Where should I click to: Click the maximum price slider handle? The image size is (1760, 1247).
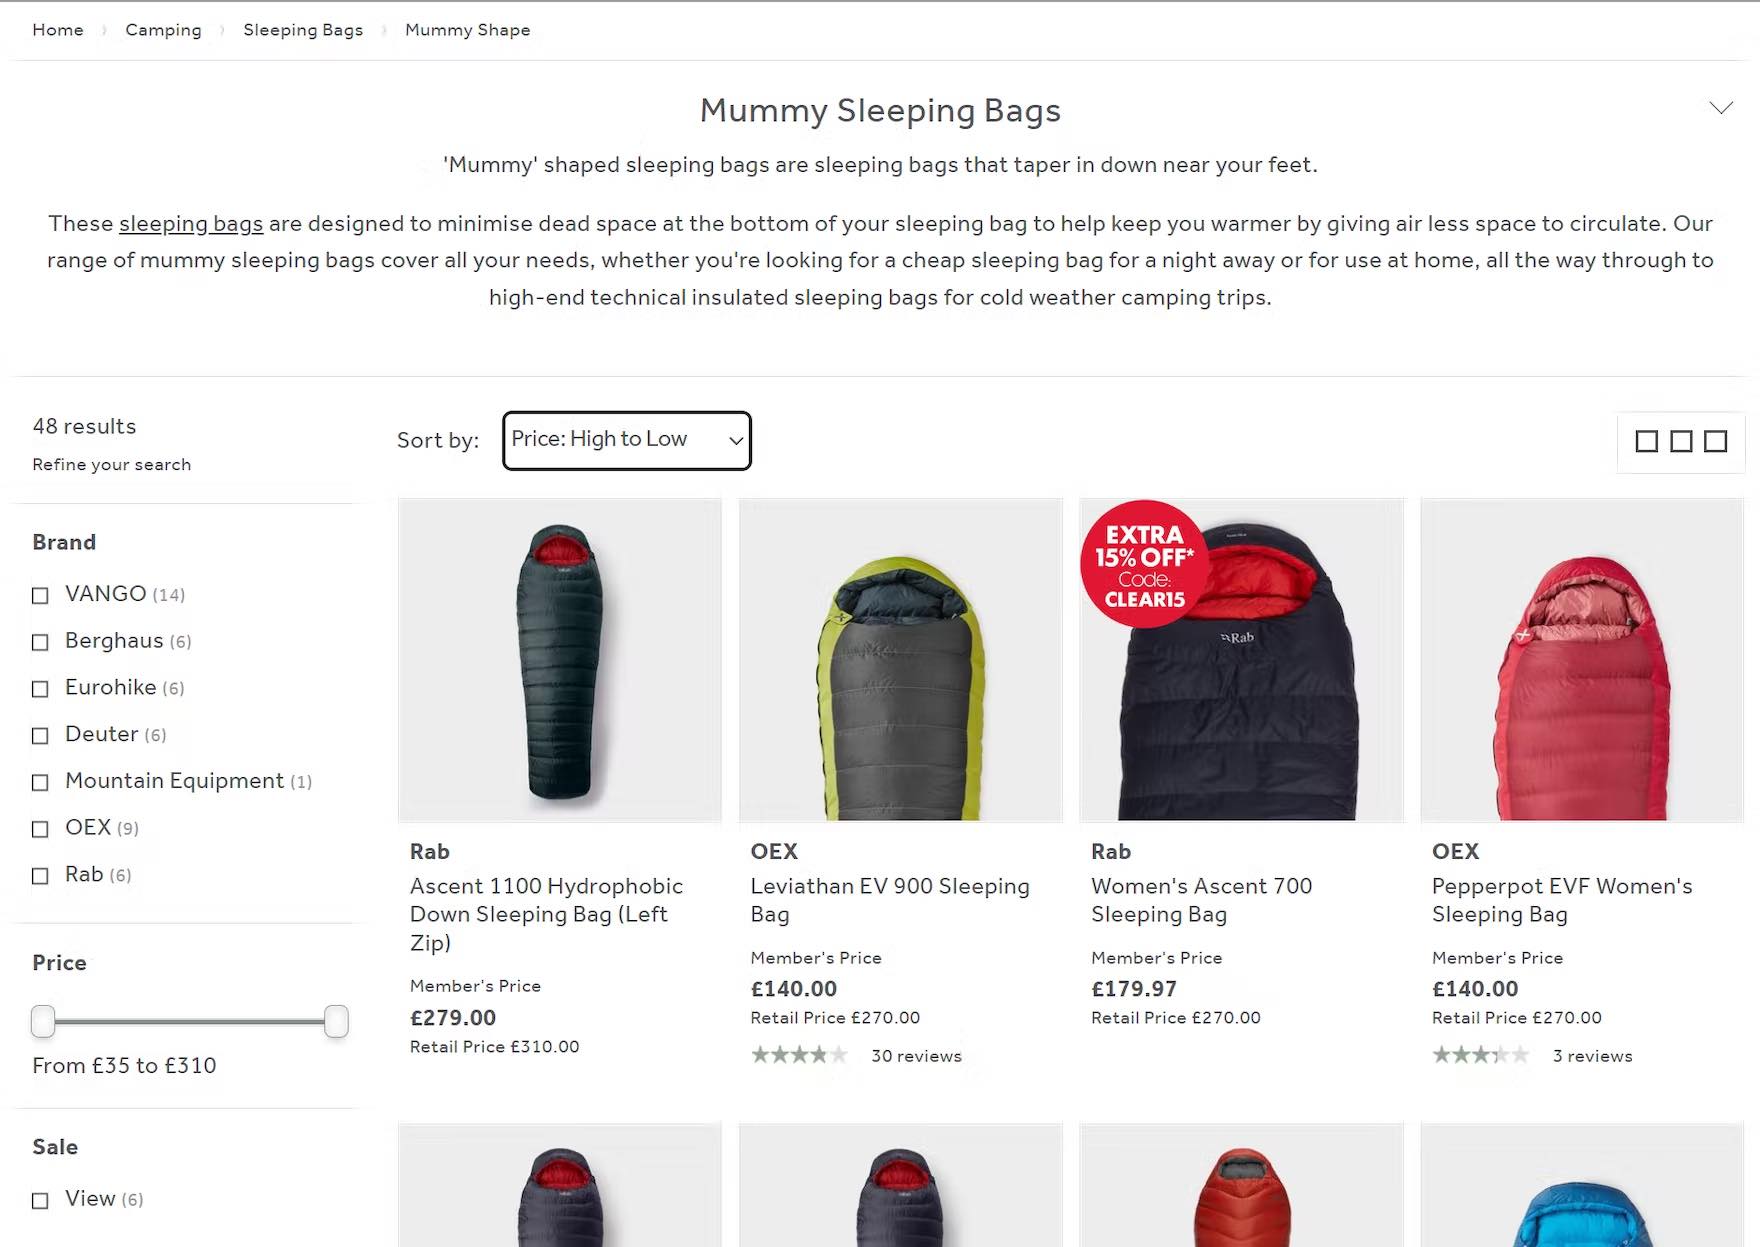[337, 1021]
